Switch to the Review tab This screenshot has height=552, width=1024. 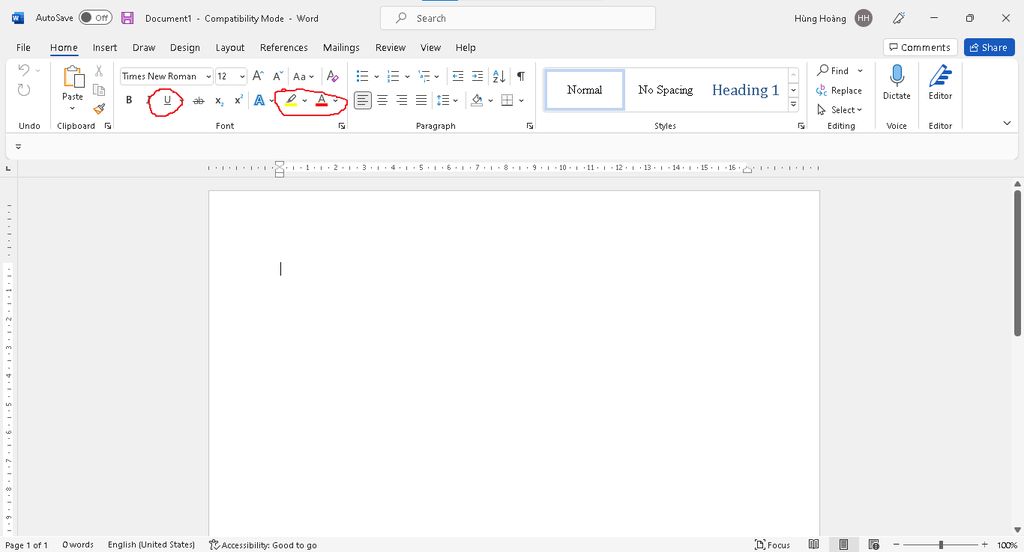pyautogui.click(x=390, y=48)
